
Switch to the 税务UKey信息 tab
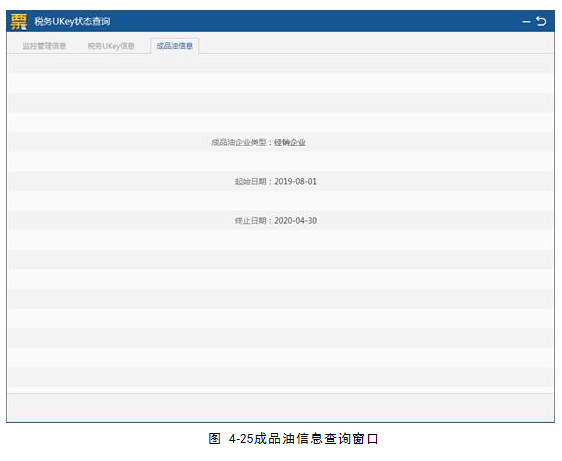tap(111, 46)
